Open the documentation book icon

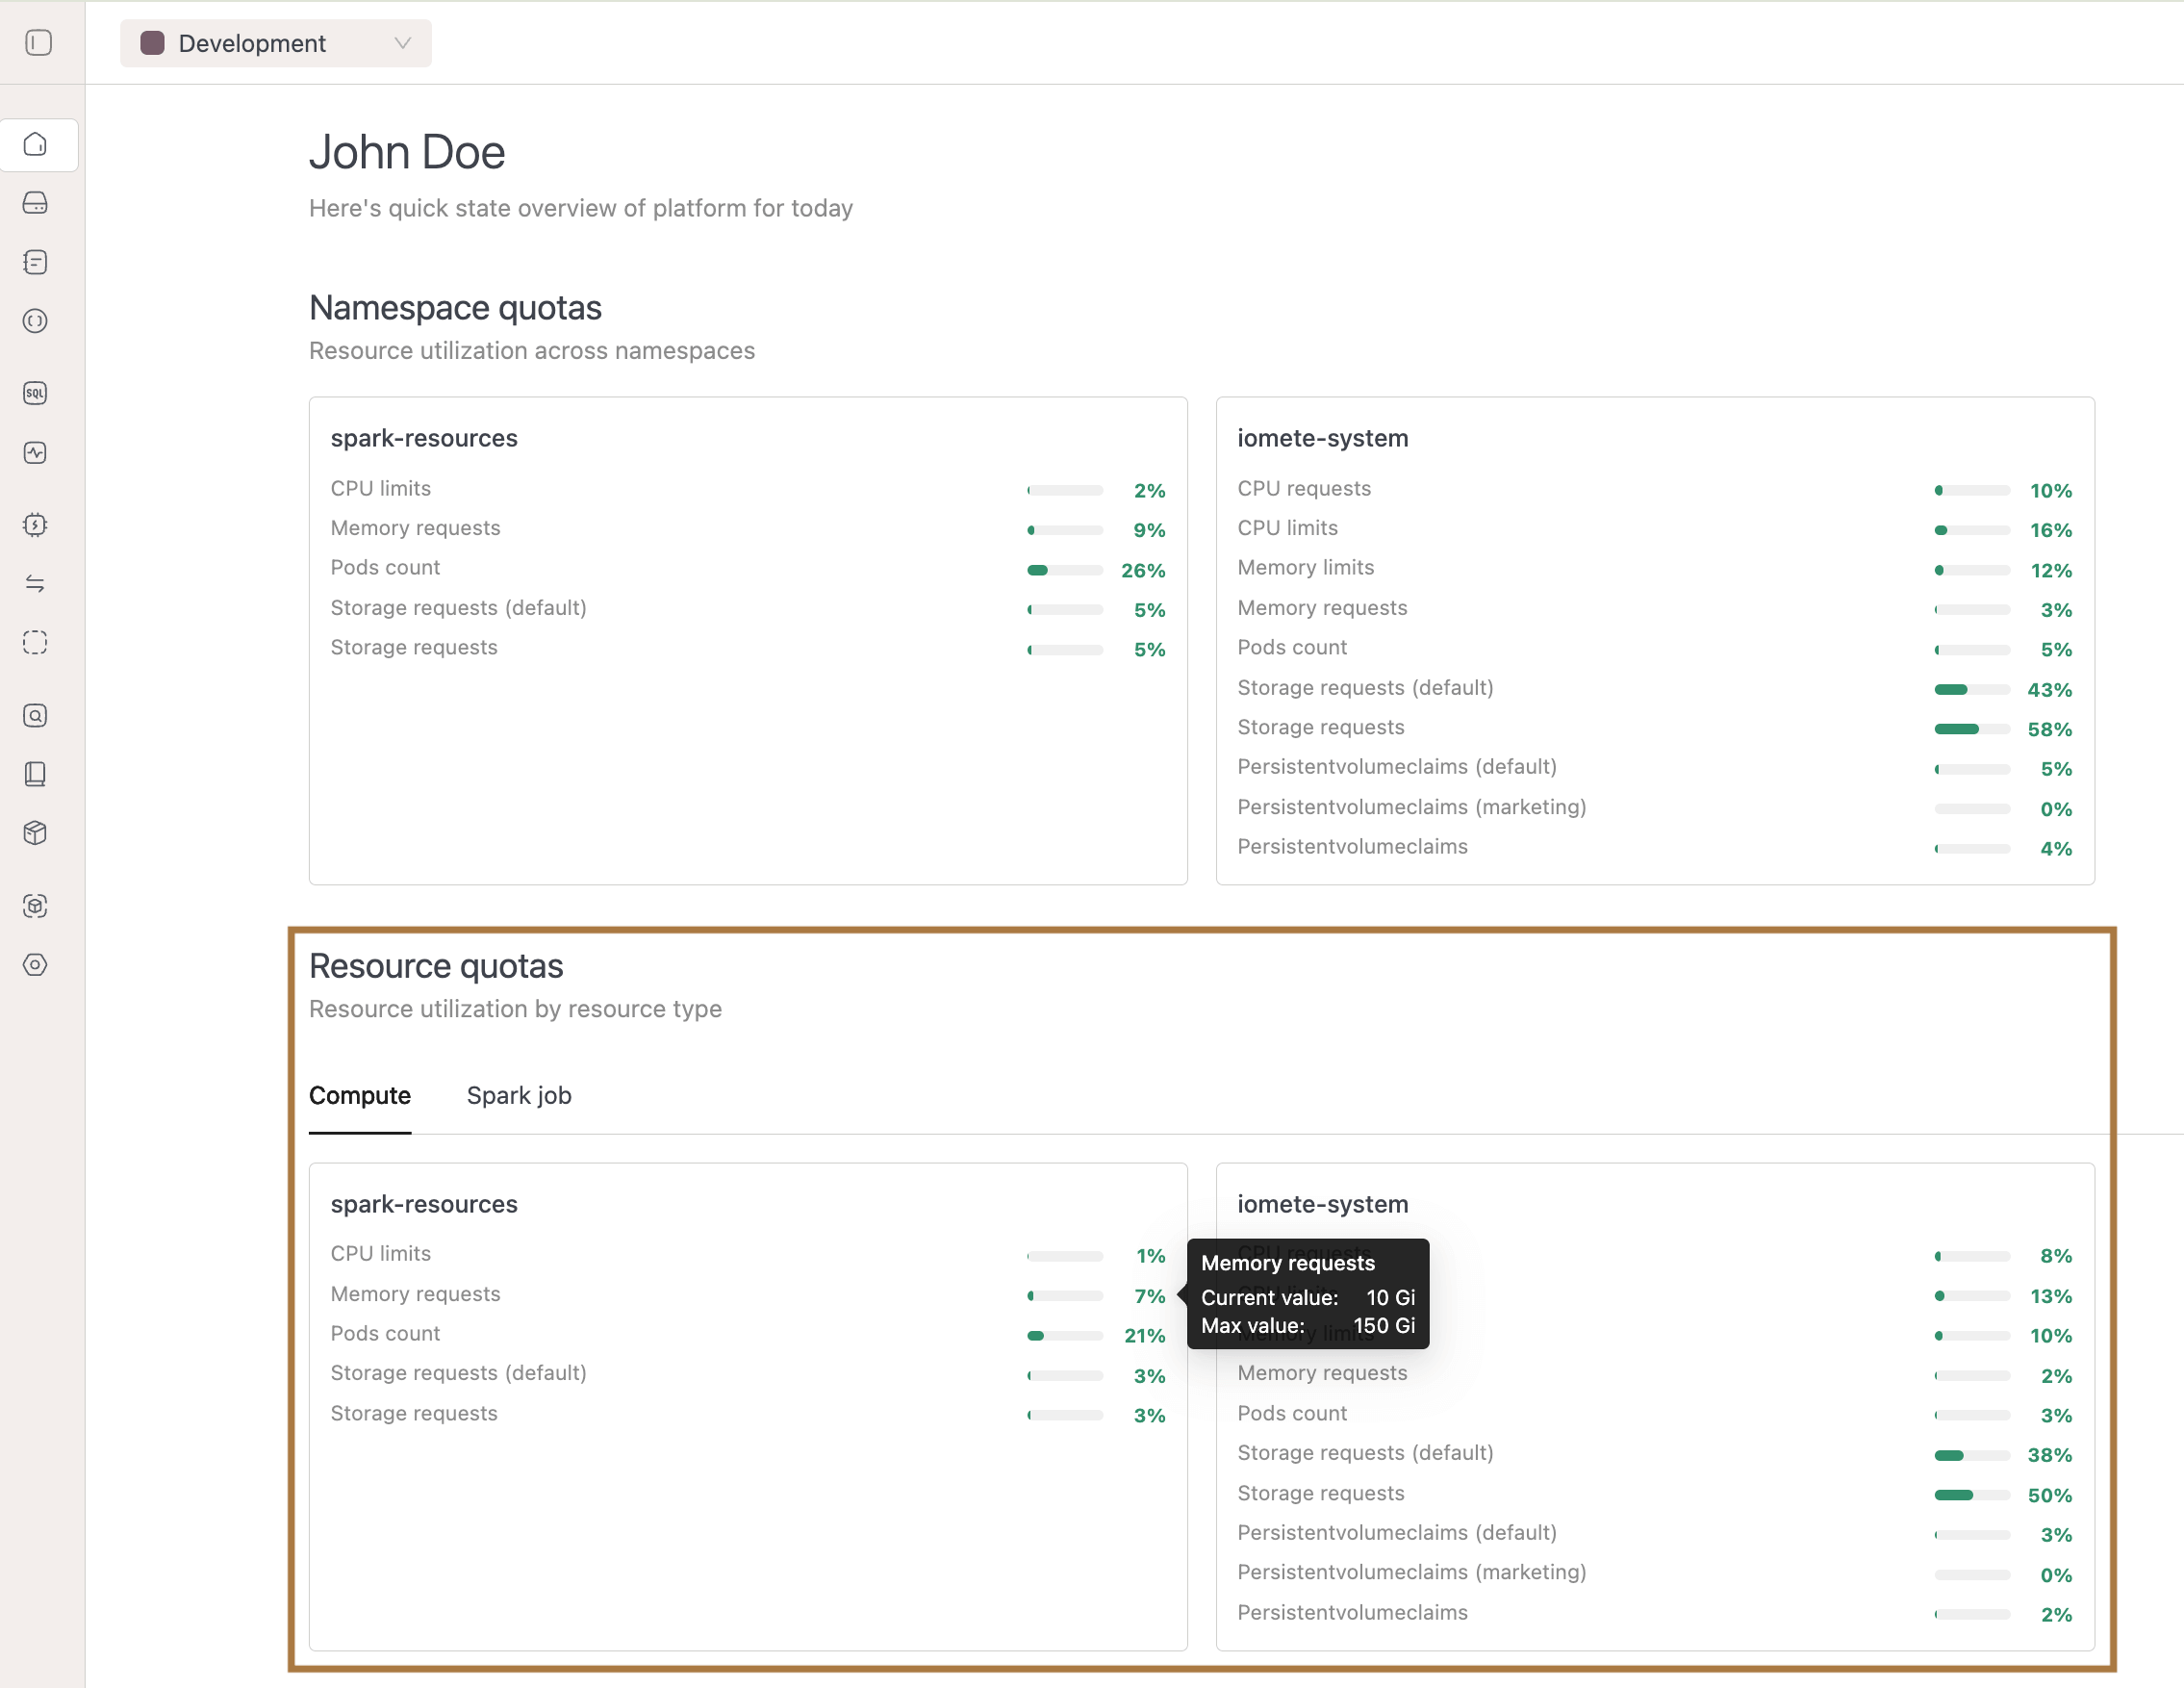[x=37, y=773]
